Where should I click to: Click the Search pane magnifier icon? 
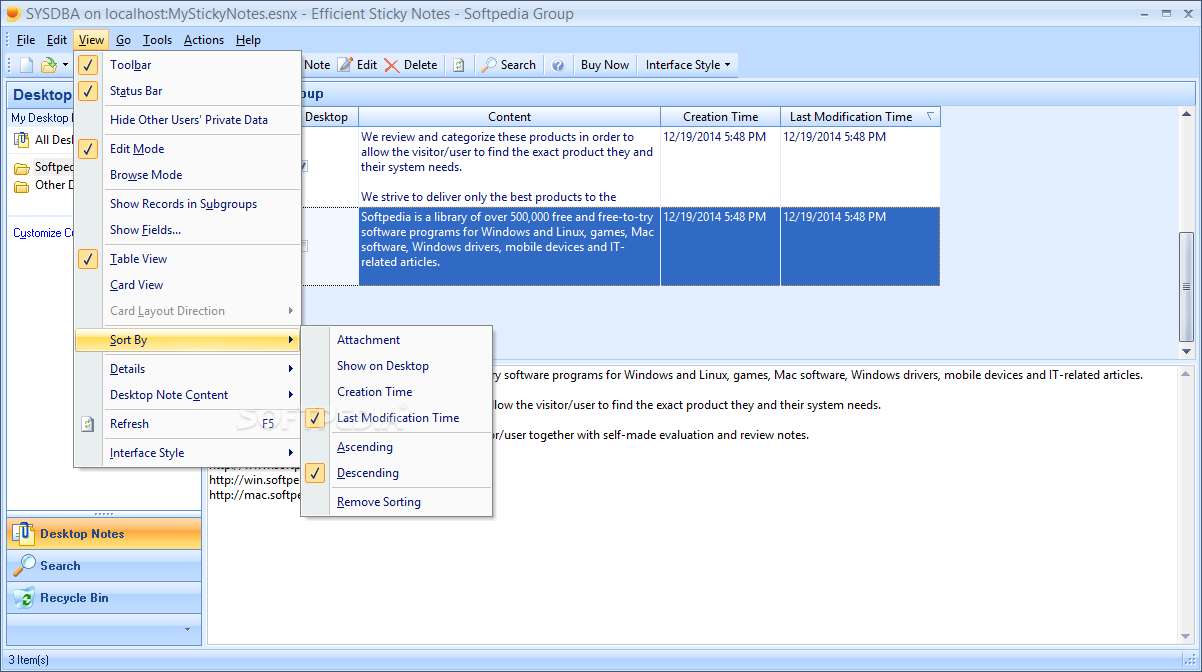[24, 565]
